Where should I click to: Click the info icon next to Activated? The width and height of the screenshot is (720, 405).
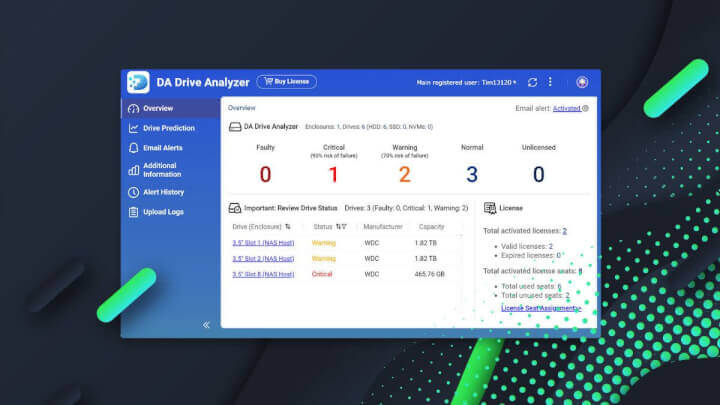585,108
